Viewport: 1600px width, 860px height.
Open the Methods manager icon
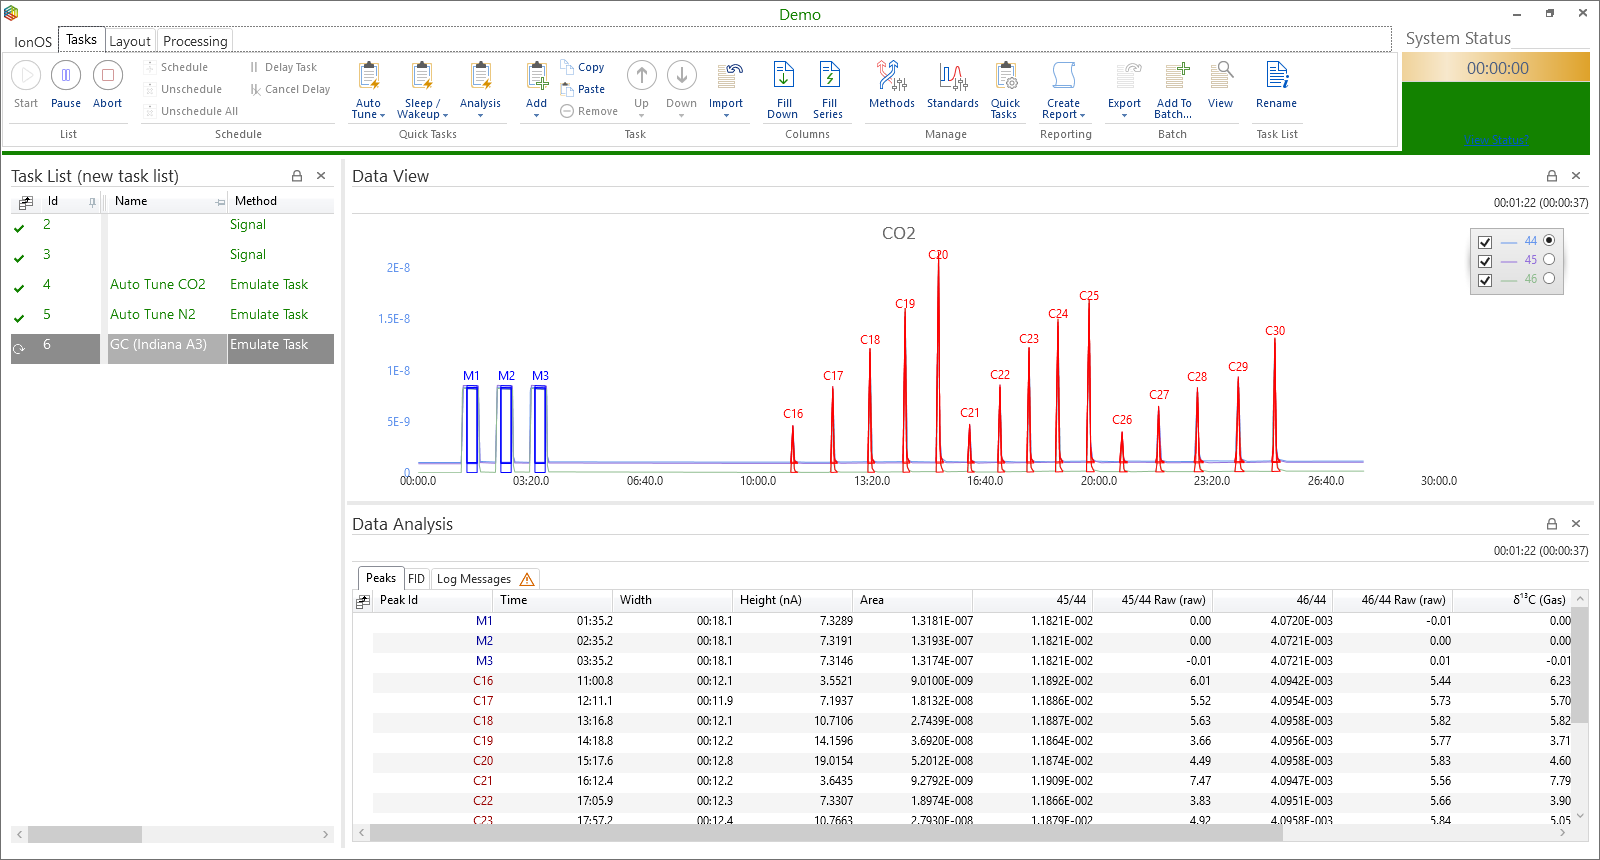click(x=891, y=77)
